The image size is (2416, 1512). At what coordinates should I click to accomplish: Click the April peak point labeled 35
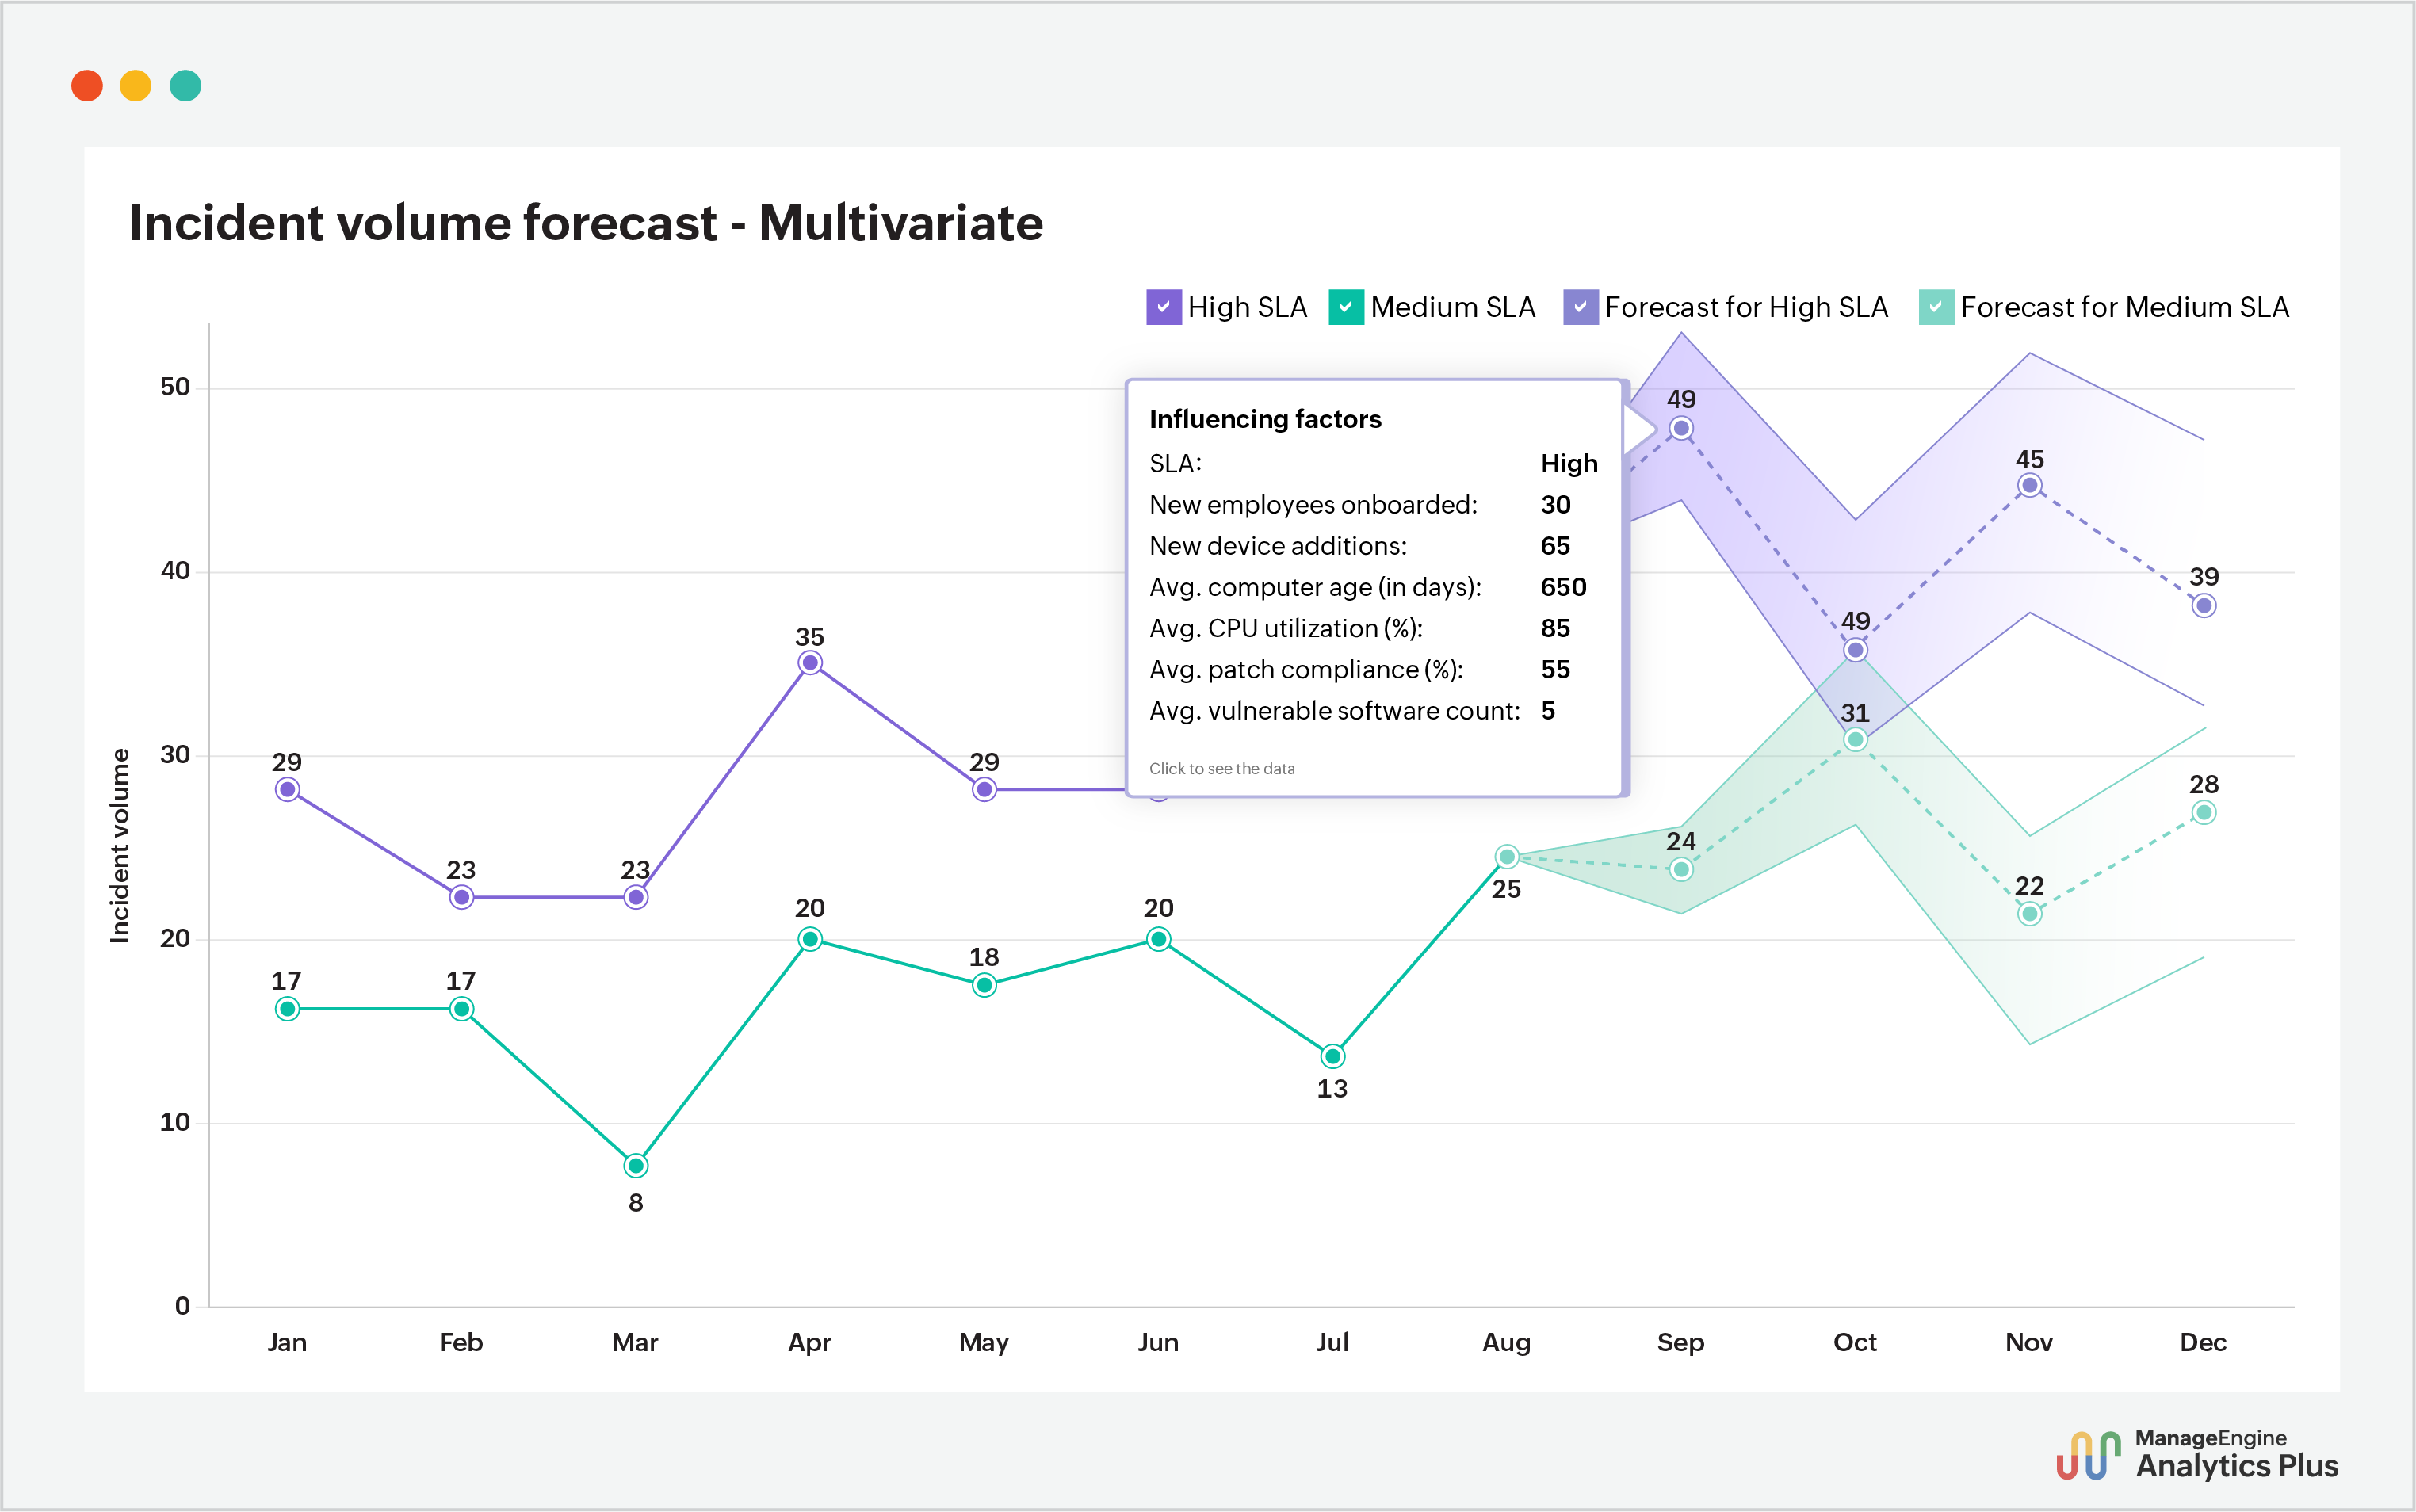pyautogui.click(x=809, y=661)
